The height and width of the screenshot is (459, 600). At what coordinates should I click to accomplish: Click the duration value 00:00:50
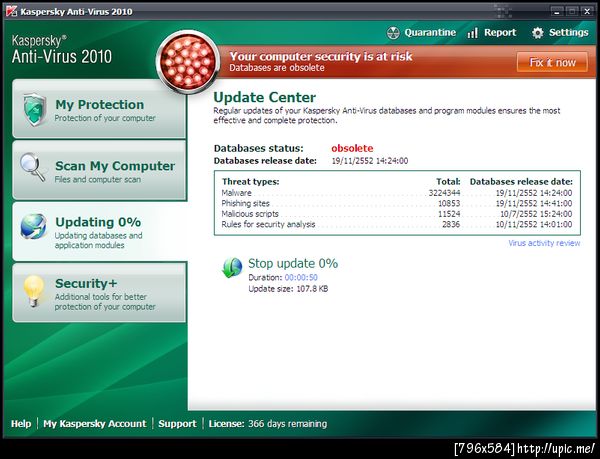pos(301,277)
